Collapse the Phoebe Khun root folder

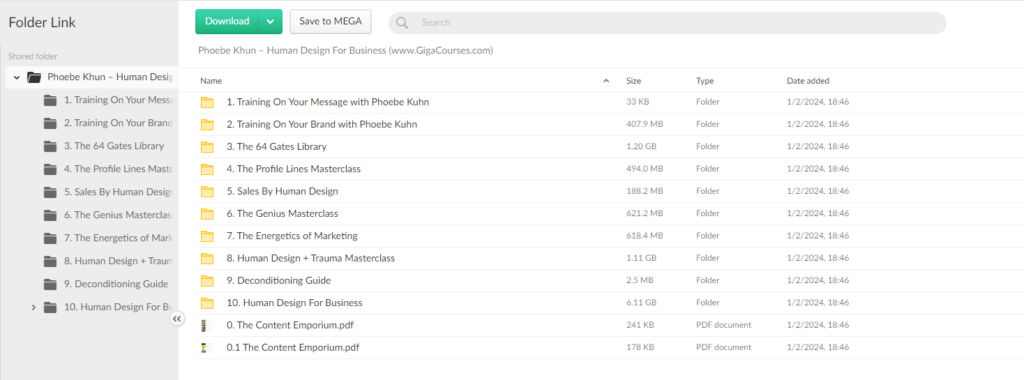pos(16,77)
